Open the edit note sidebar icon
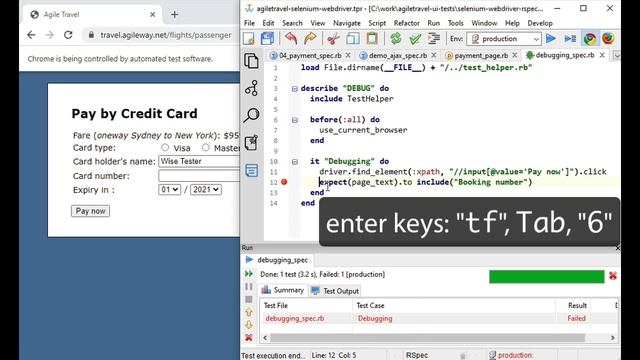Viewport: 640px width, 360px height. coord(251,143)
